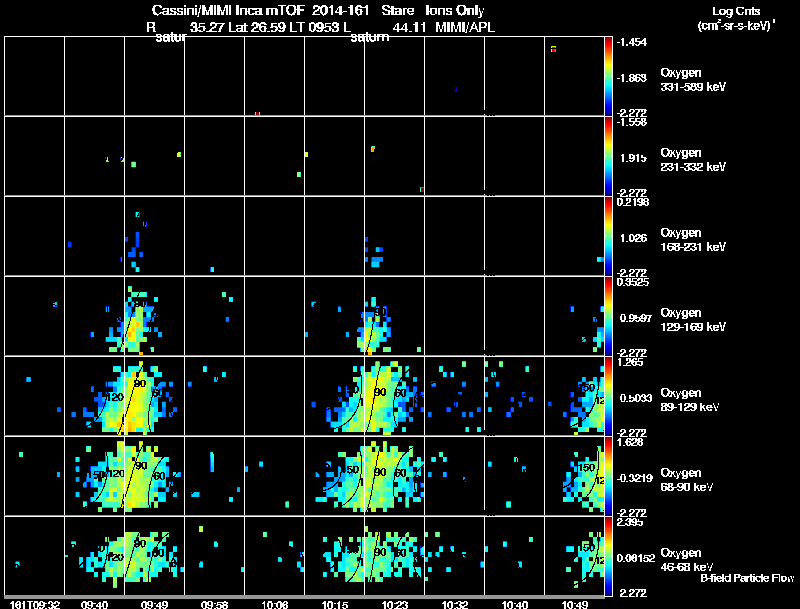Screen dimensions: 800x609
Task: Click the 'Stare' word in the header
Action: 397,11
